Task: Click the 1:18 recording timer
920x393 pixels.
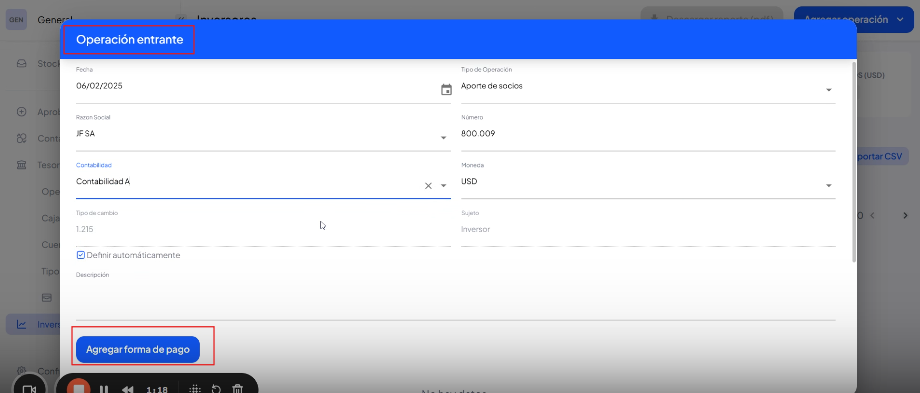Action: point(157,389)
